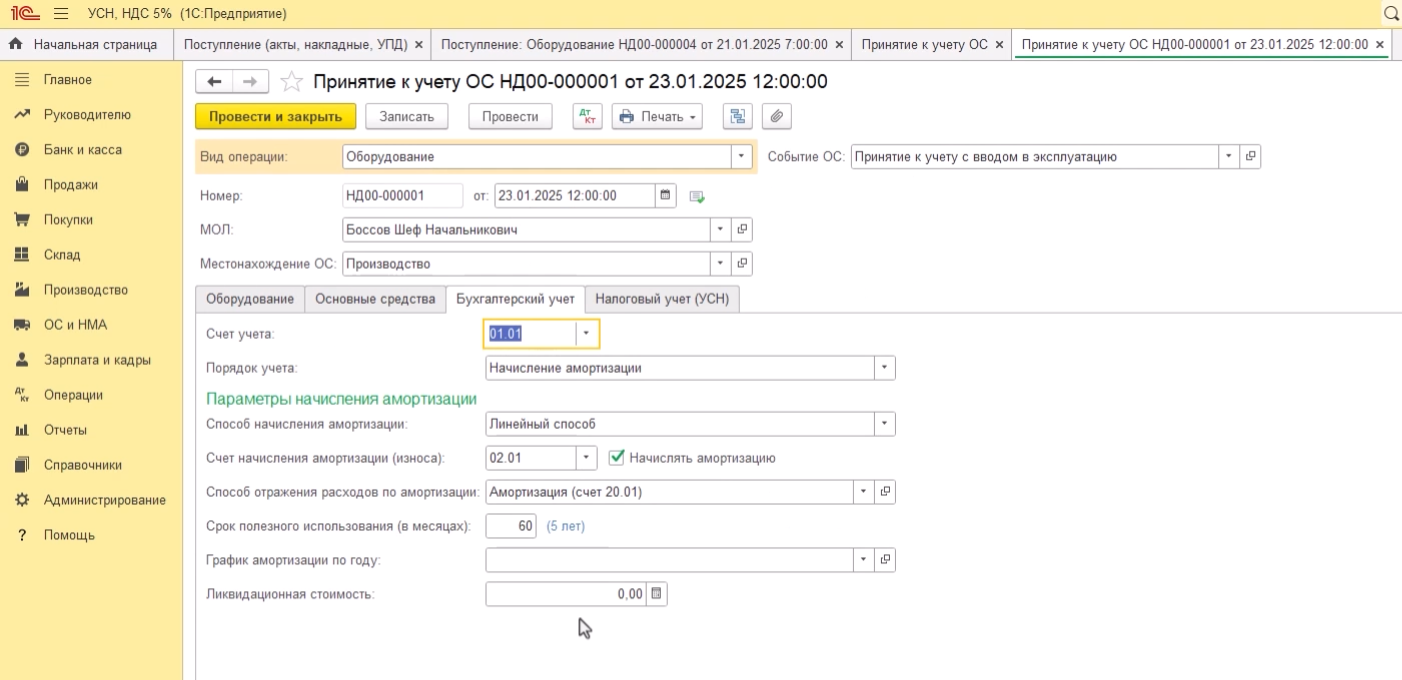Click the Провести и закрыть button
1402x680 pixels.
point(275,117)
